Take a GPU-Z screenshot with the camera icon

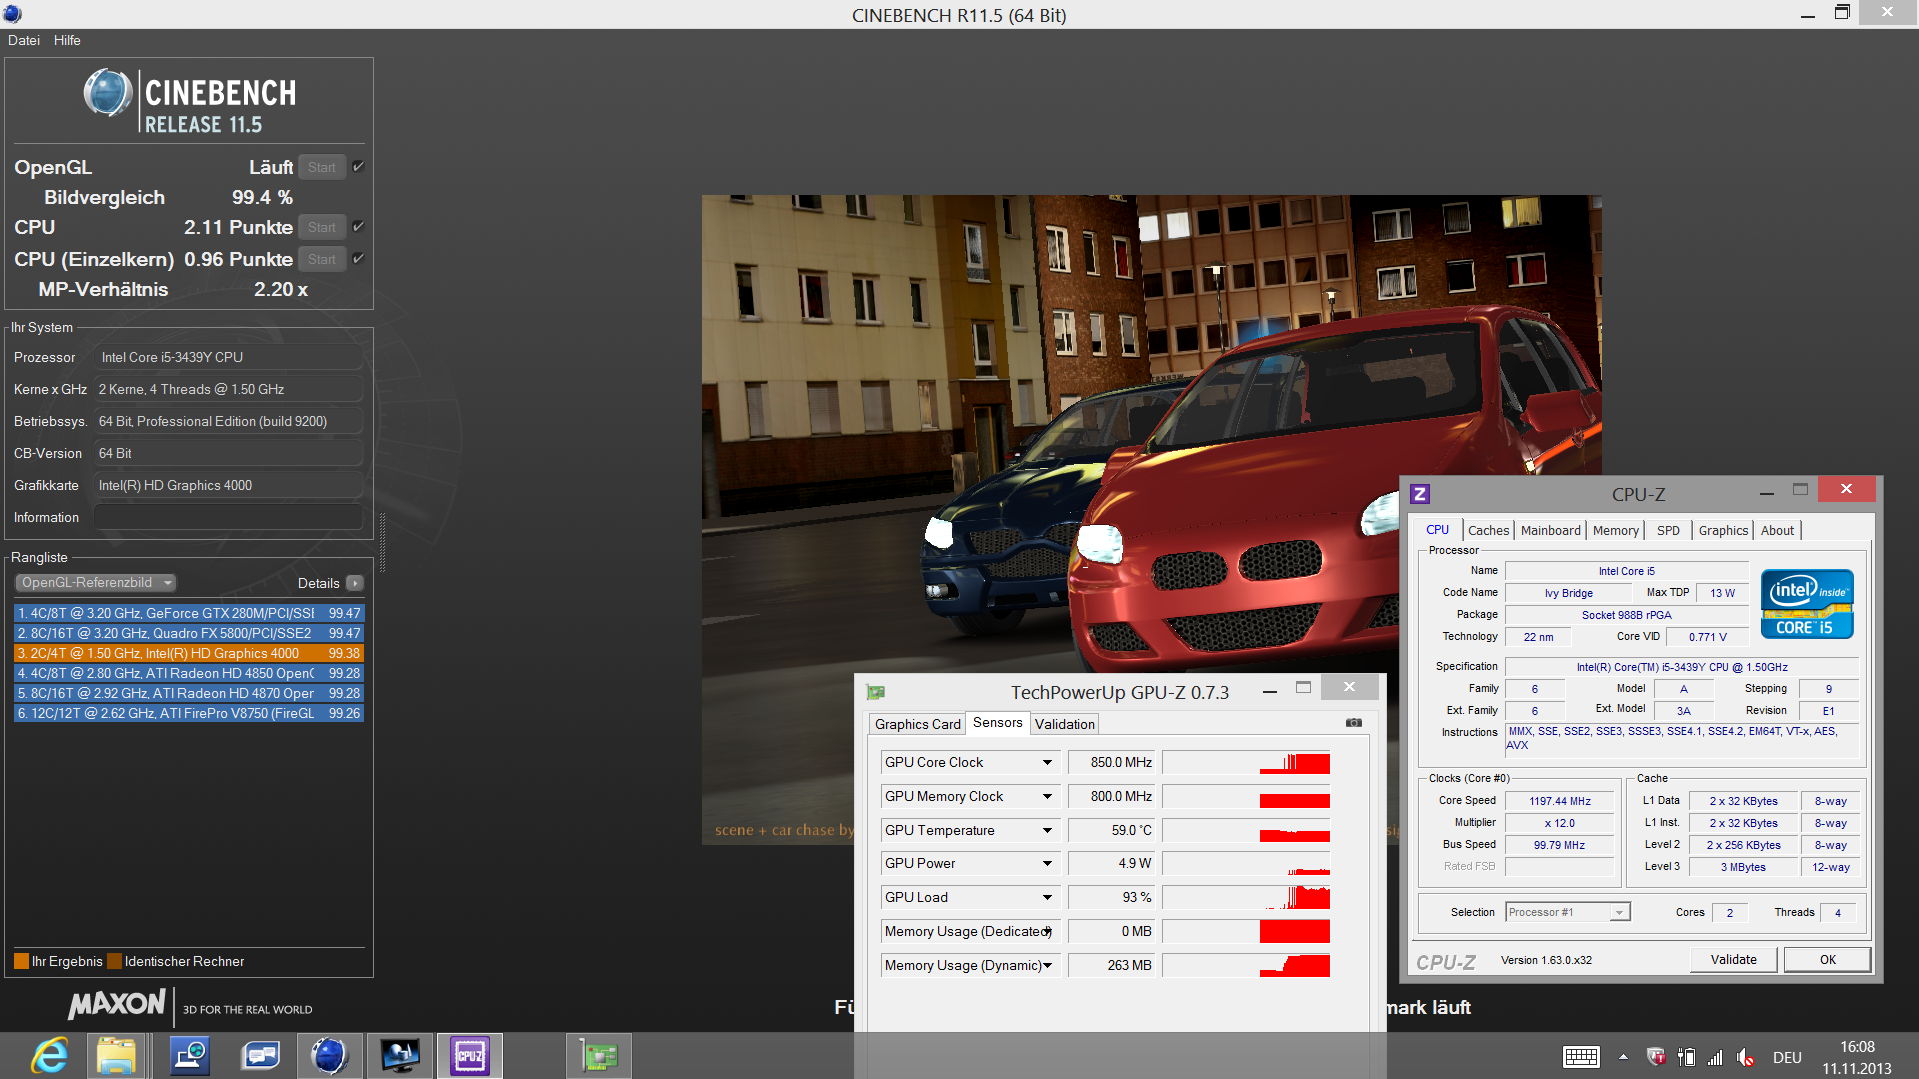coord(1354,723)
